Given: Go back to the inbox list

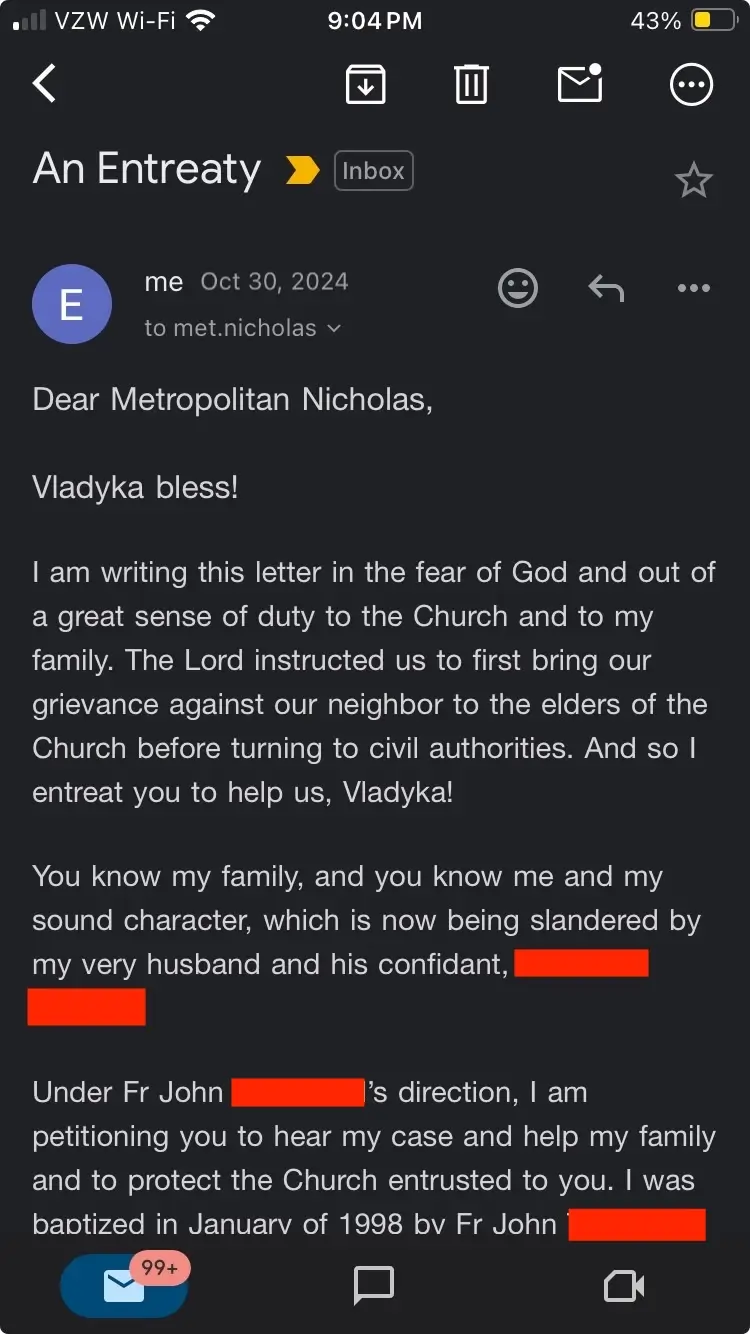Looking at the screenshot, I should click(45, 84).
